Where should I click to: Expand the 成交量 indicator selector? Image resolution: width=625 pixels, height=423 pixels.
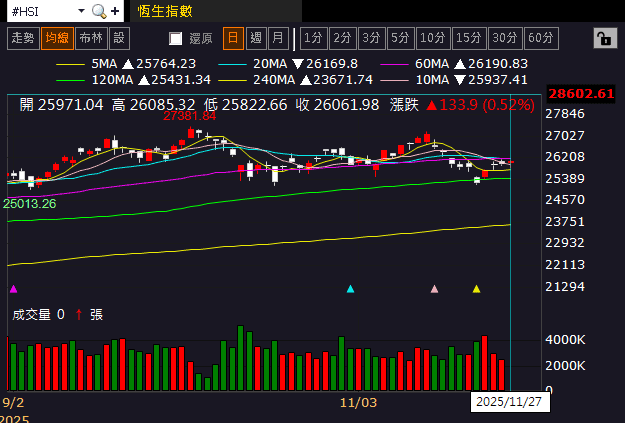[30, 314]
